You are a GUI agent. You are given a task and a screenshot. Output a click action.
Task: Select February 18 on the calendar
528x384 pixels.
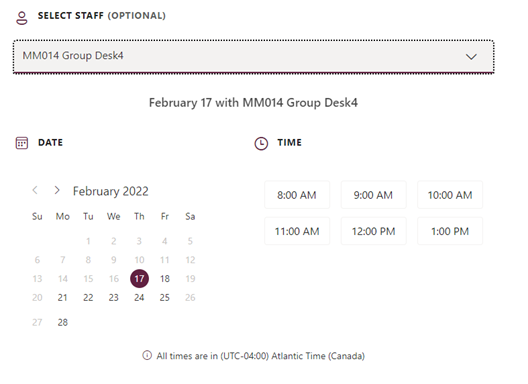(x=165, y=279)
